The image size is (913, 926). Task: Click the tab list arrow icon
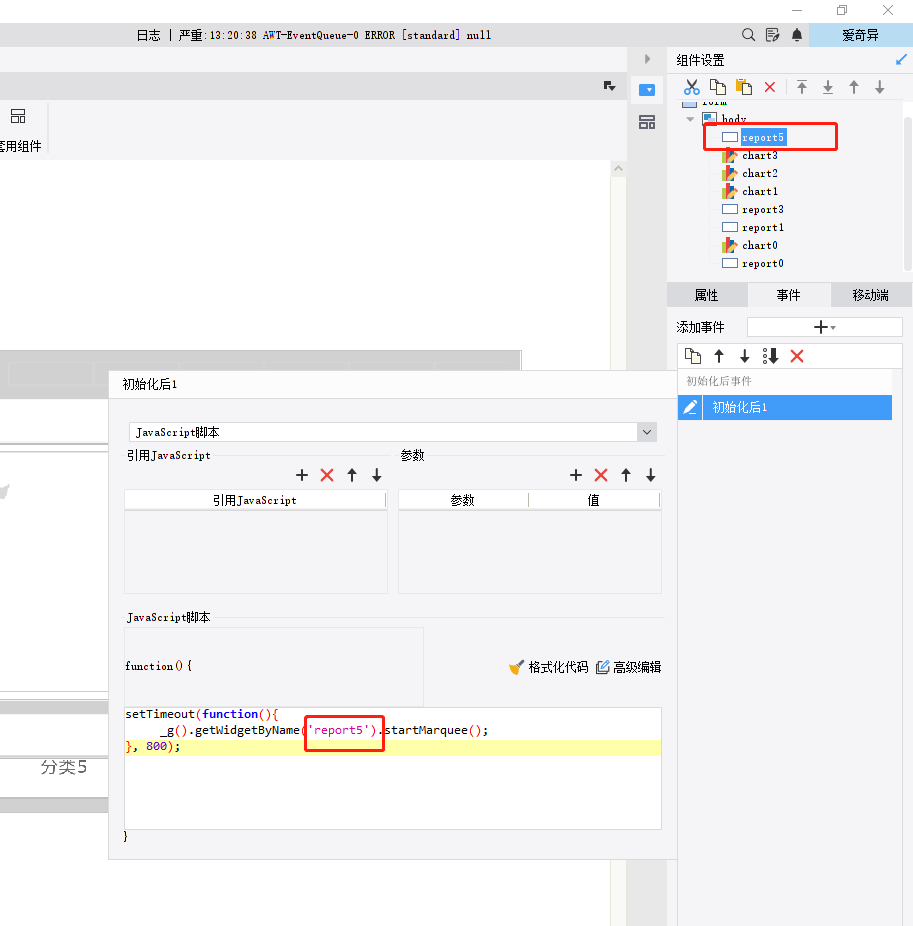point(609,86)
